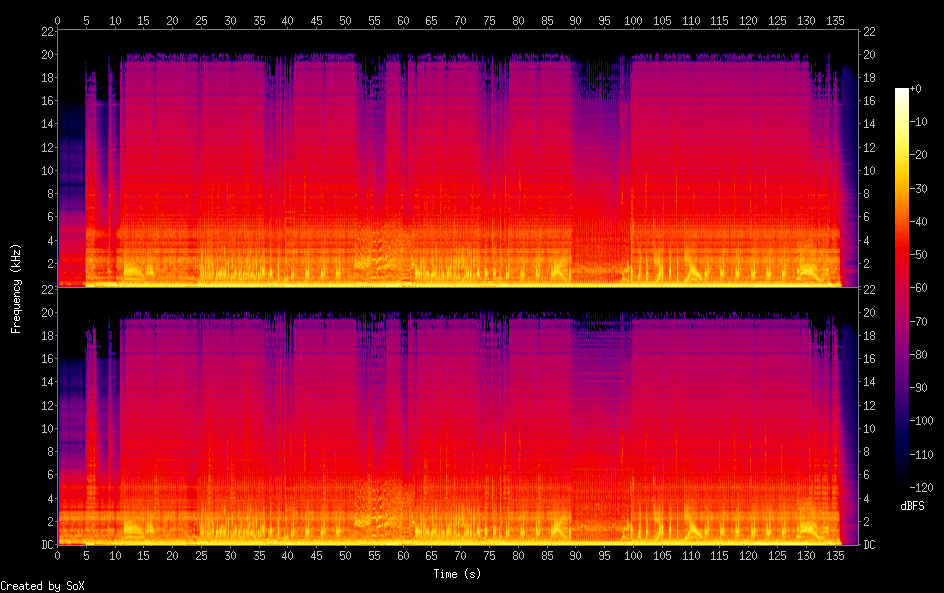Select the '-50' color scale label
This screenshot has width=944, height=593.
(x=919, y=255)
